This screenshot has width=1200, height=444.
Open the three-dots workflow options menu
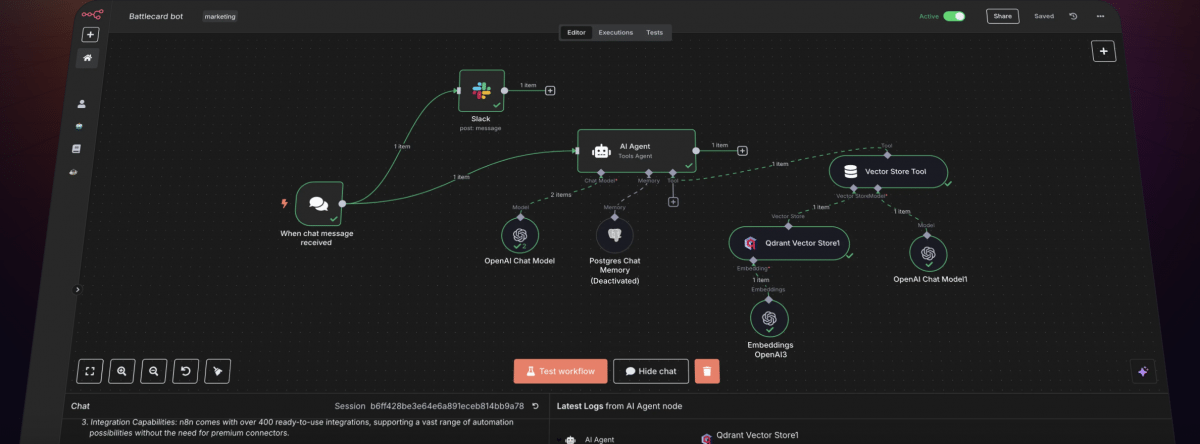[1101, 16]
